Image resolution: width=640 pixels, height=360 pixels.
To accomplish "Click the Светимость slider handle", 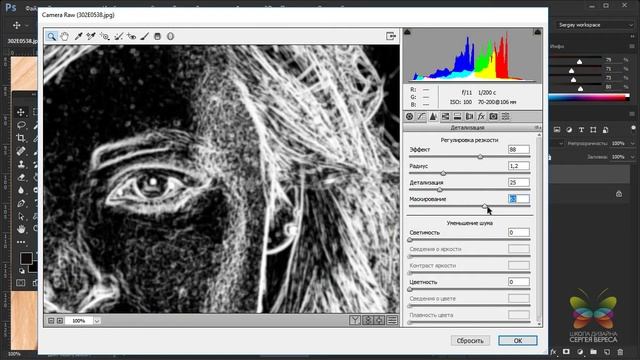I will point(410,240).
